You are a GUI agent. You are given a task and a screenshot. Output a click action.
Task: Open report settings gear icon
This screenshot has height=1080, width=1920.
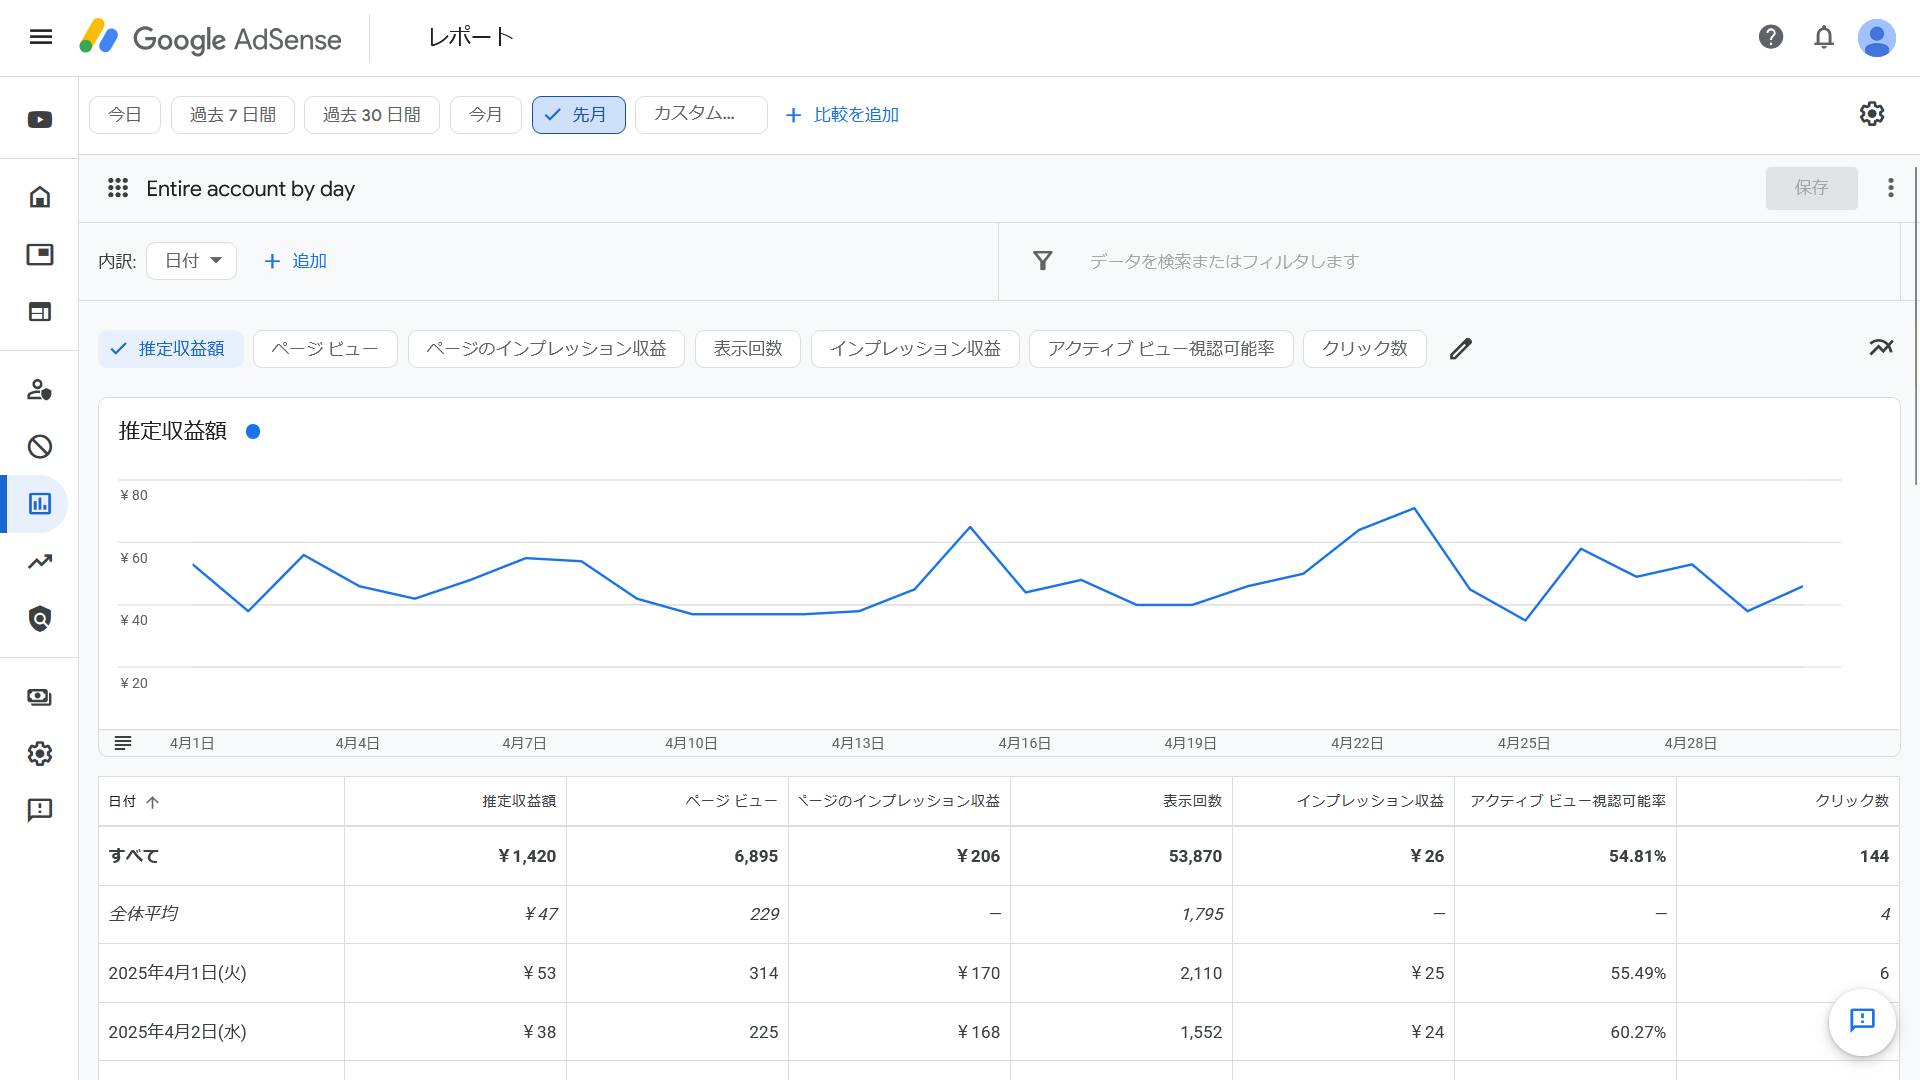tap(1871, 114)
